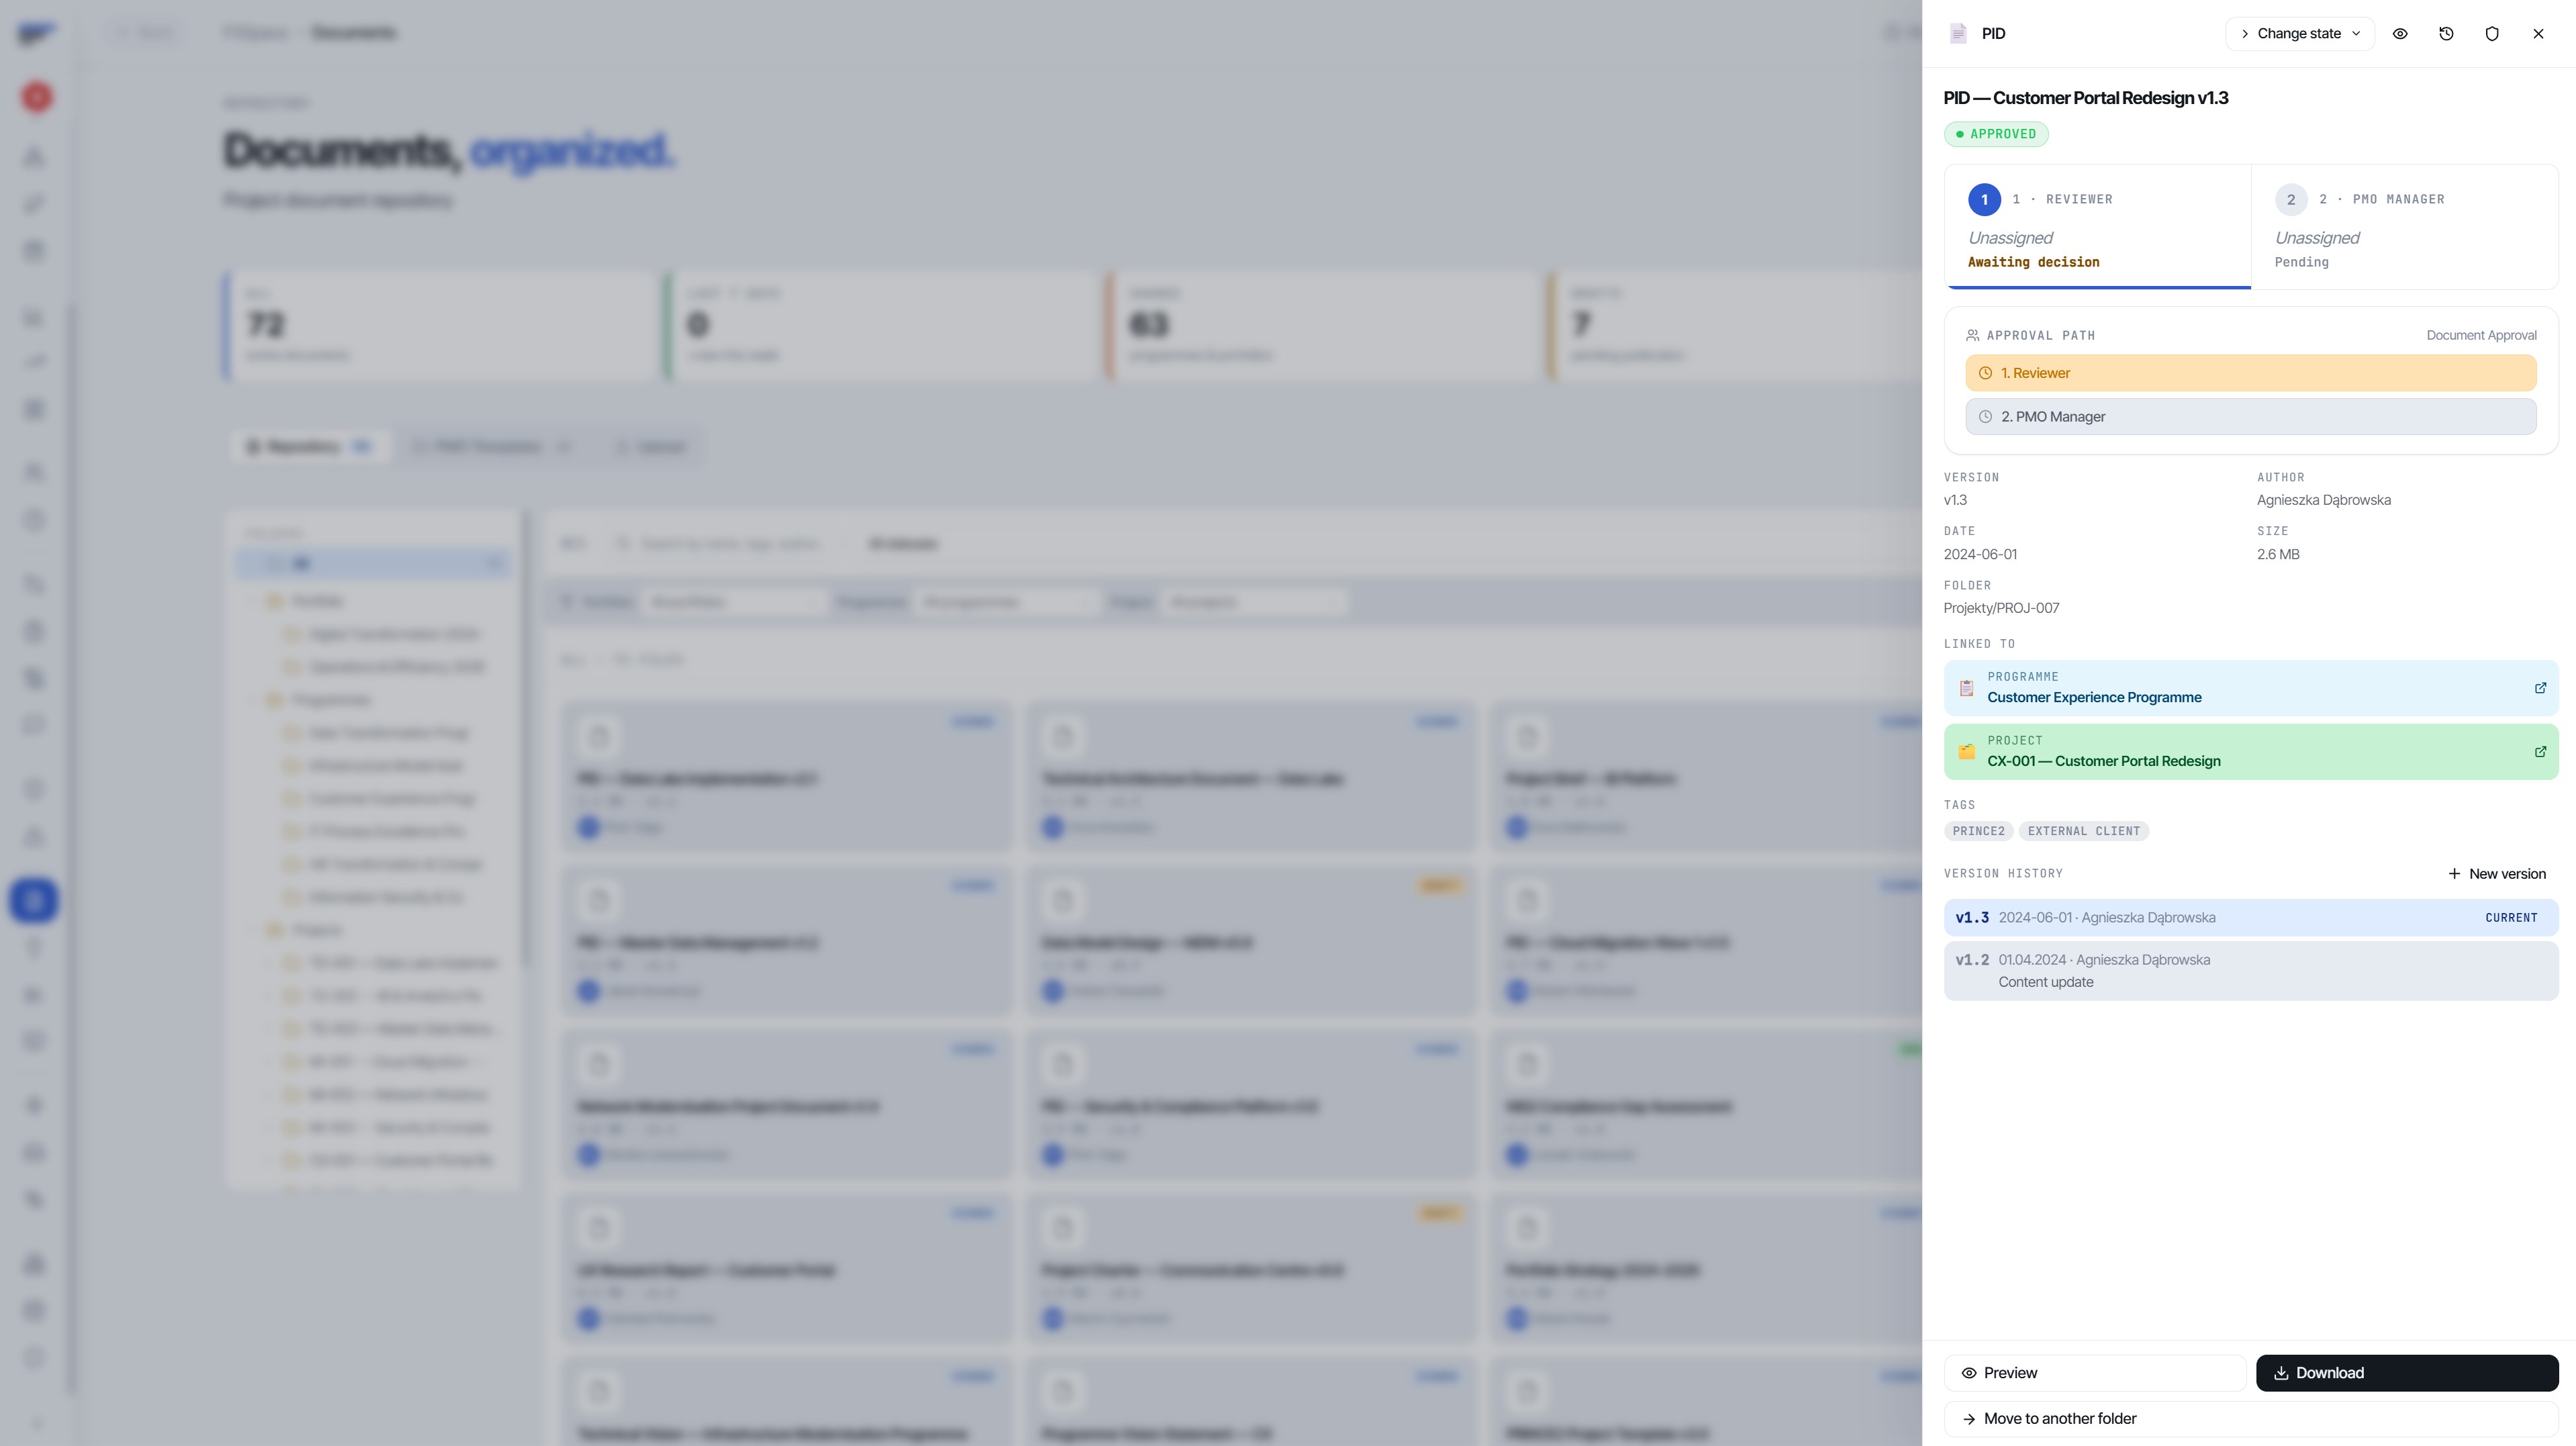
Task: Click the '1. Reviewer' approval path row
Action: pos(2250,373)
